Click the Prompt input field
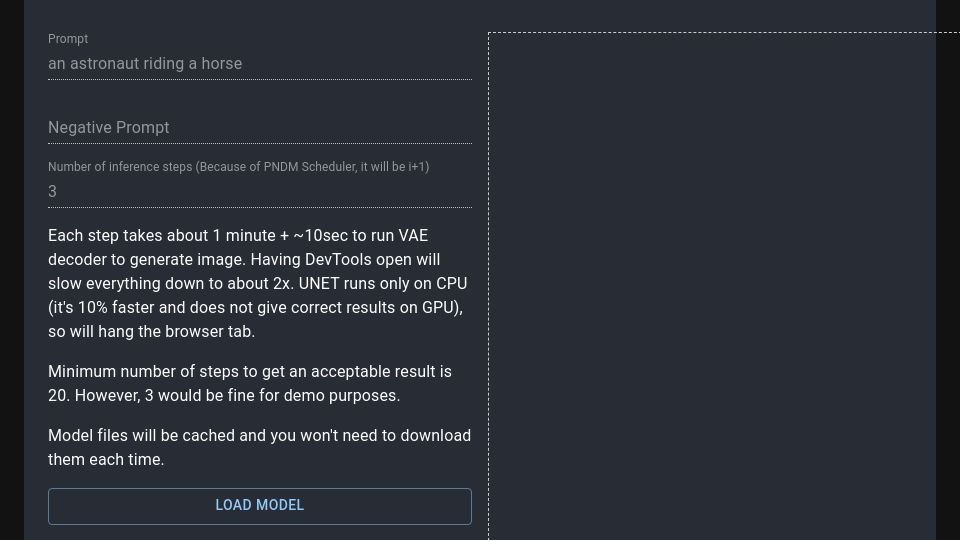 260,64
